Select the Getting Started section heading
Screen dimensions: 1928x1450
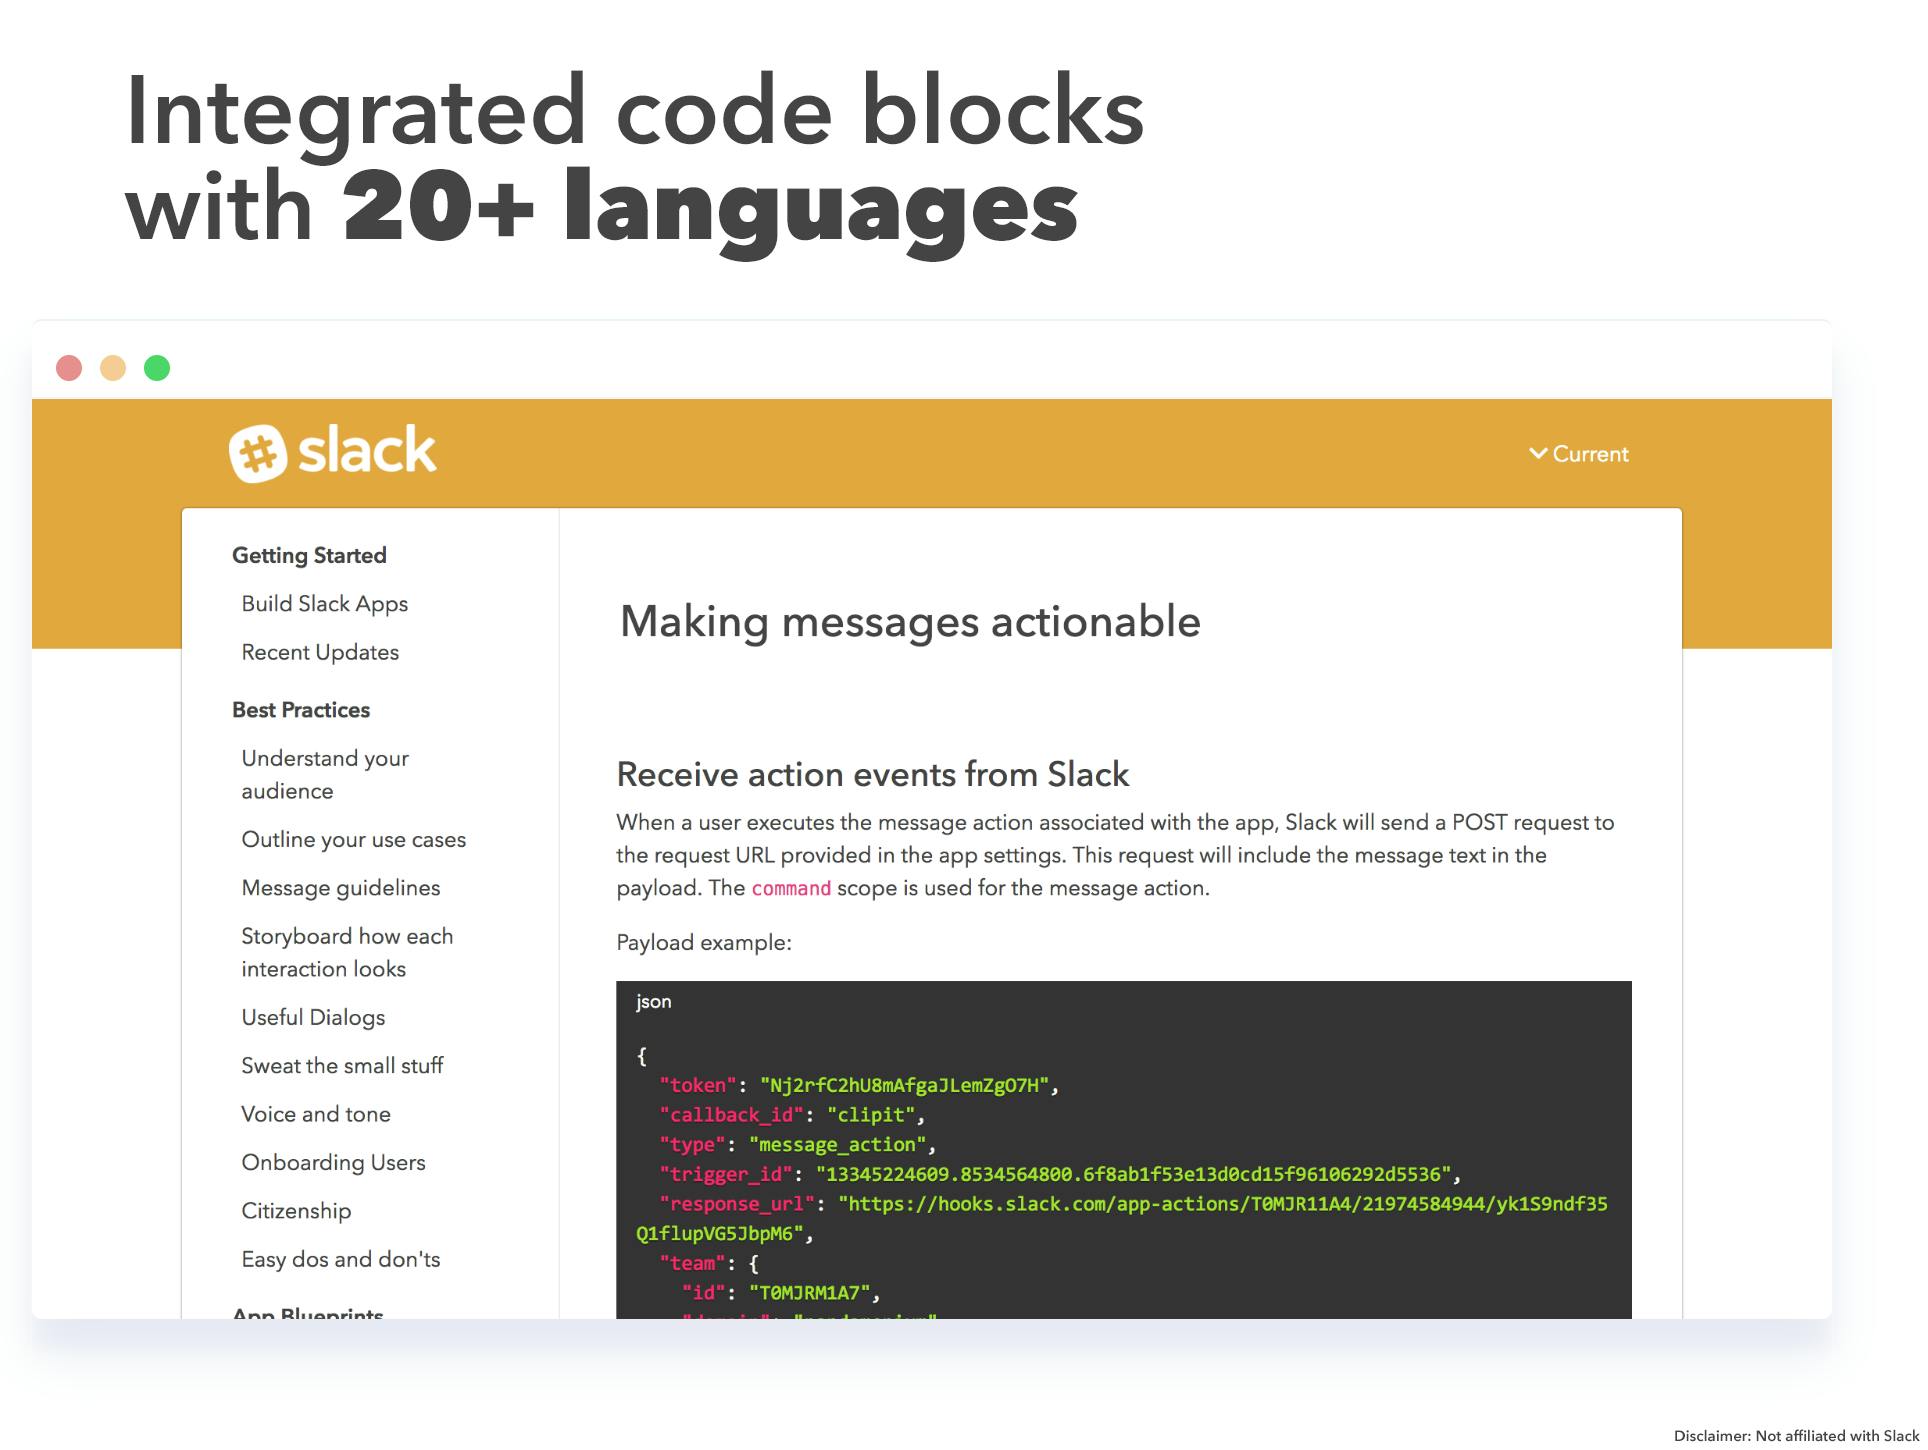click(309, 555)
